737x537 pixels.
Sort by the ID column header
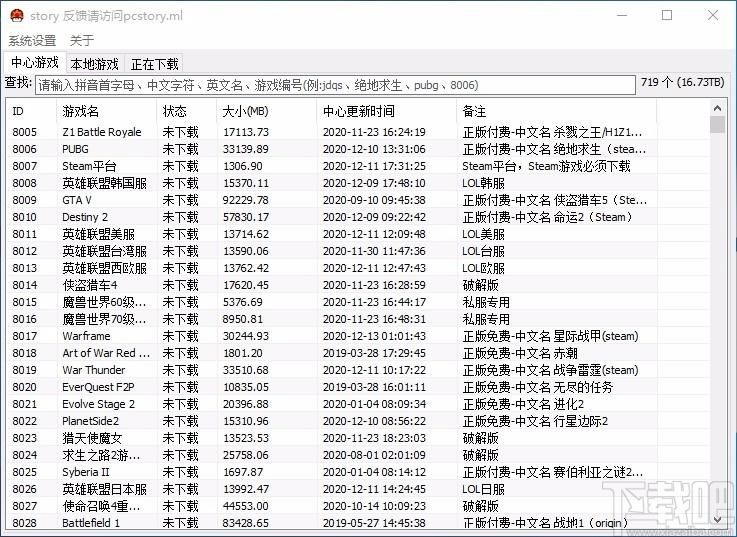pyautogui.click(x=32, y=111)
